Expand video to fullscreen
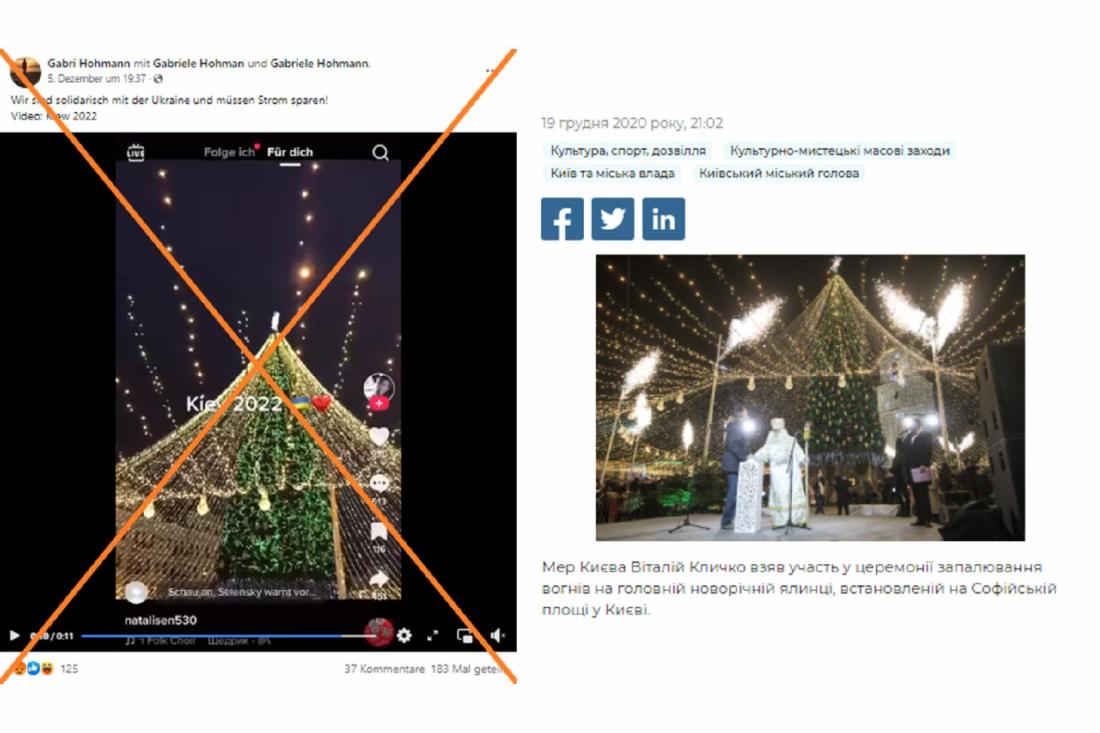The height and width of the screenshot is (733, 1100). click(x=433, y=636)
